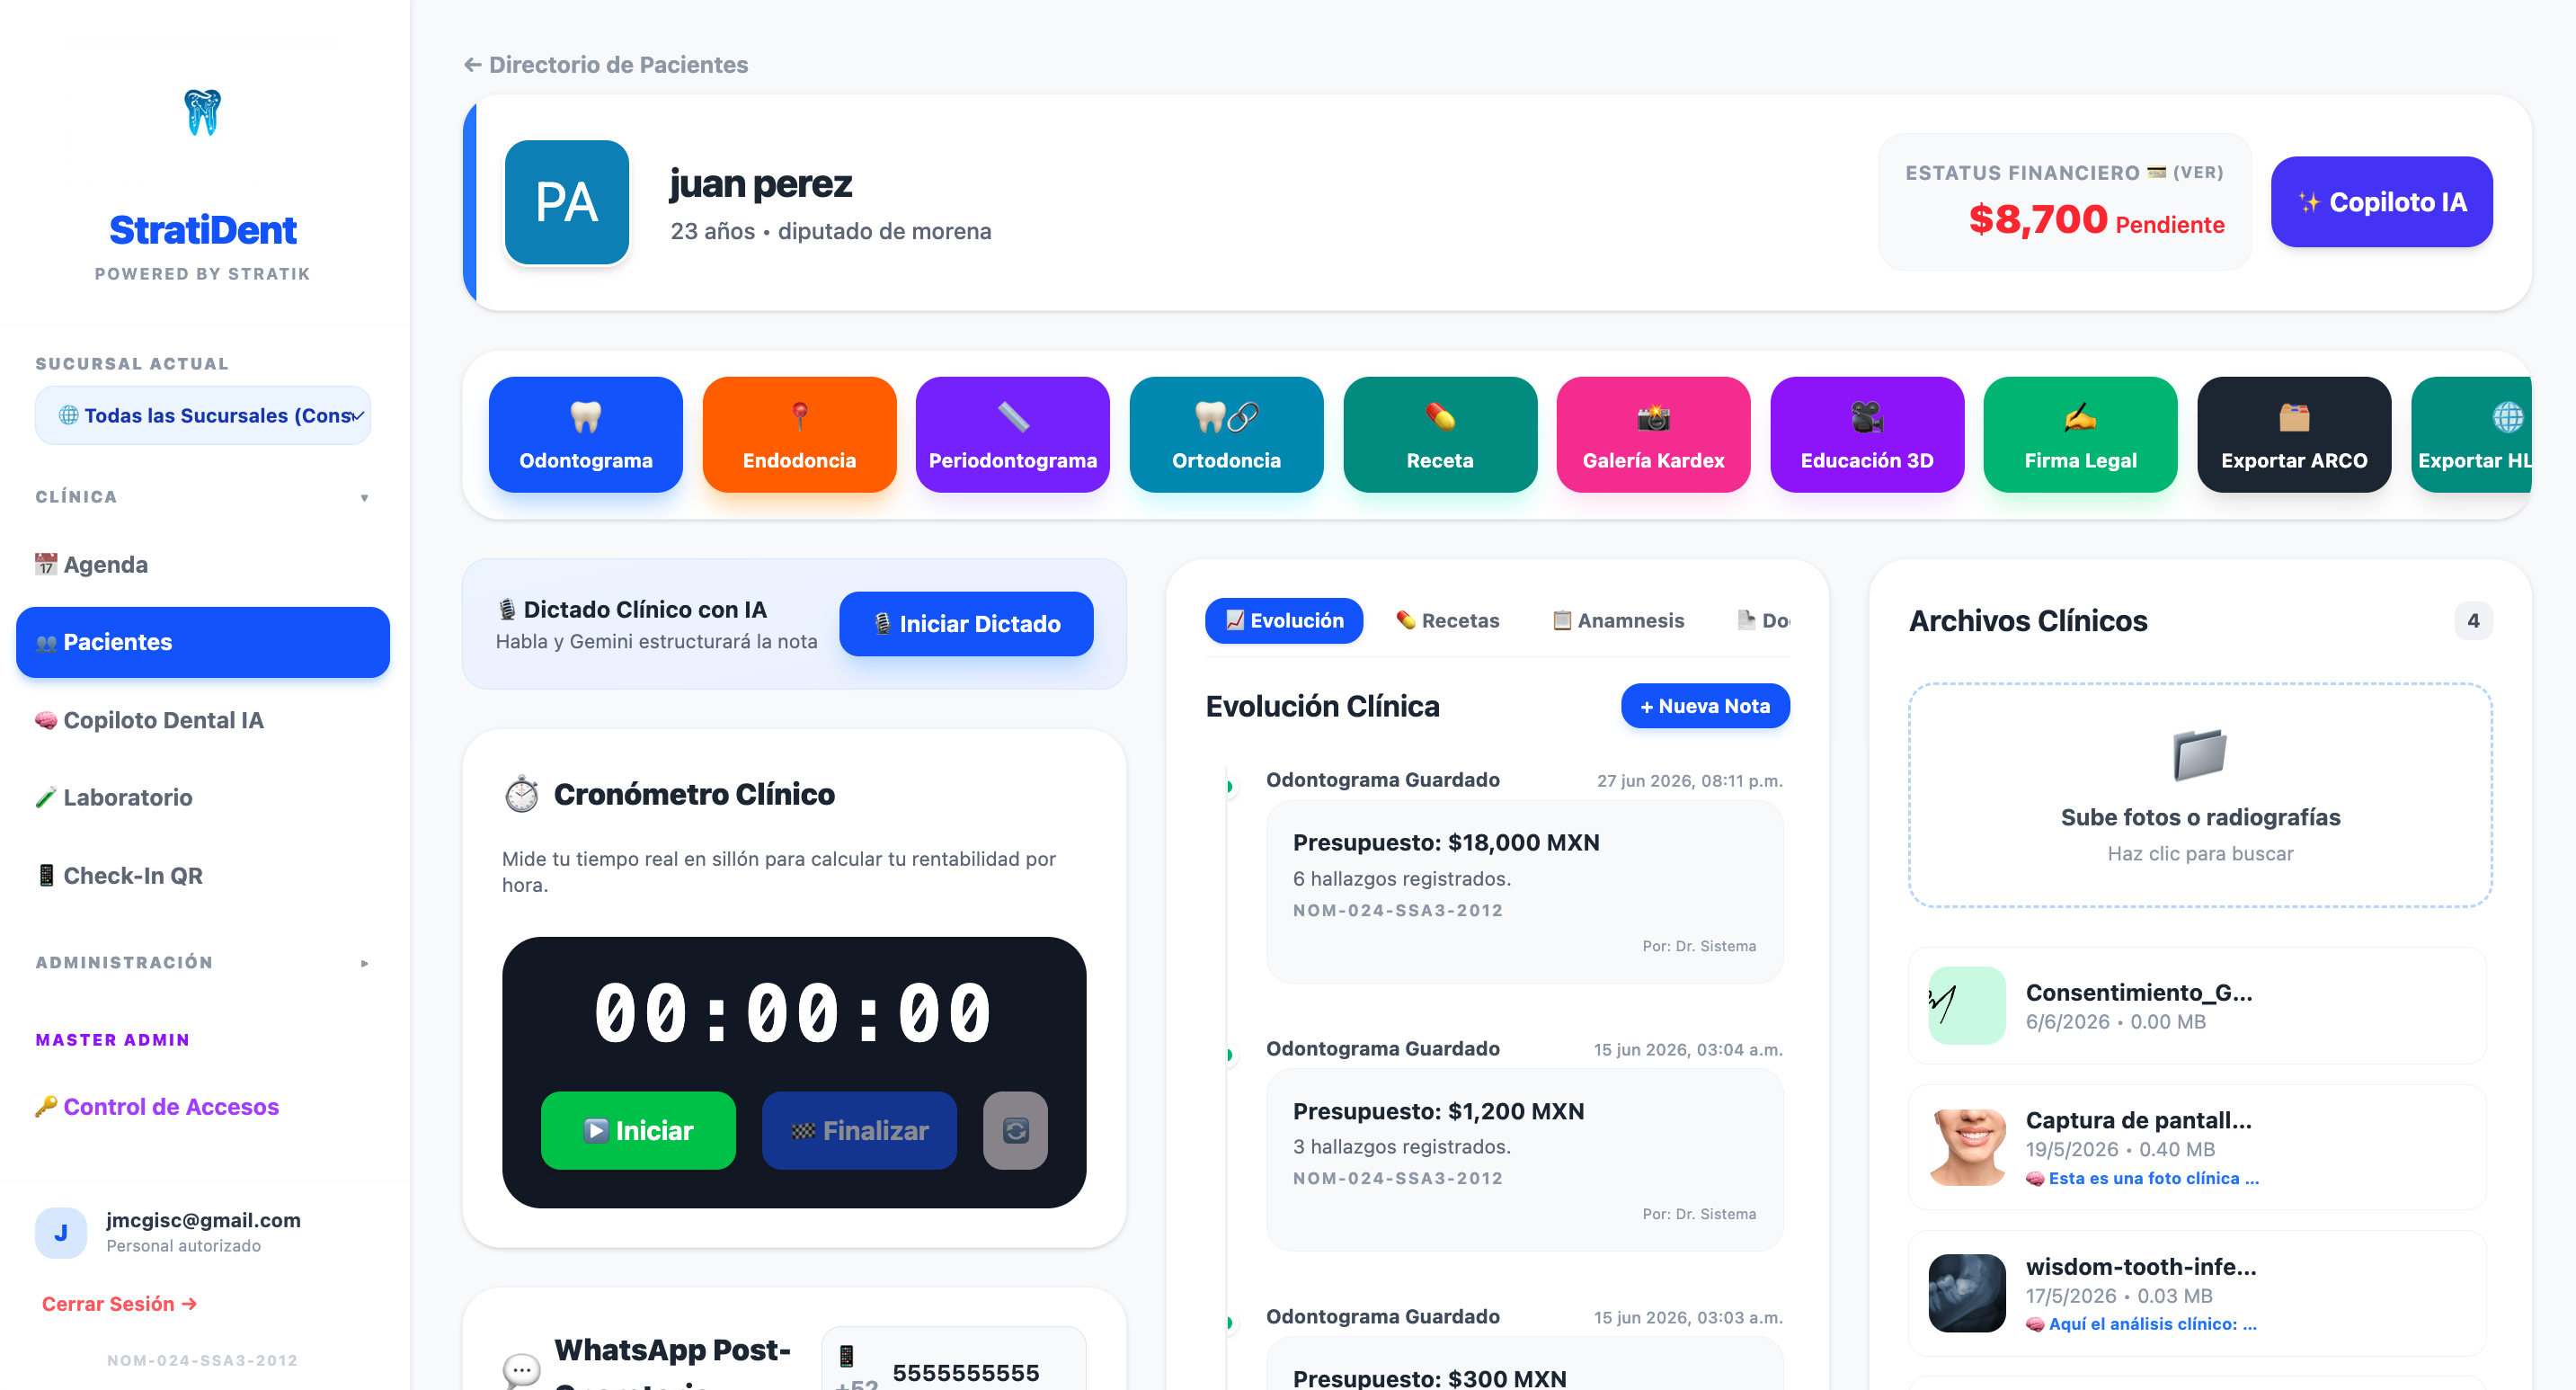Image resolution: width=2576 pixels, height=1390 pixels.
Task: Open the Periodontograma module
Action: coord(1012,434)
